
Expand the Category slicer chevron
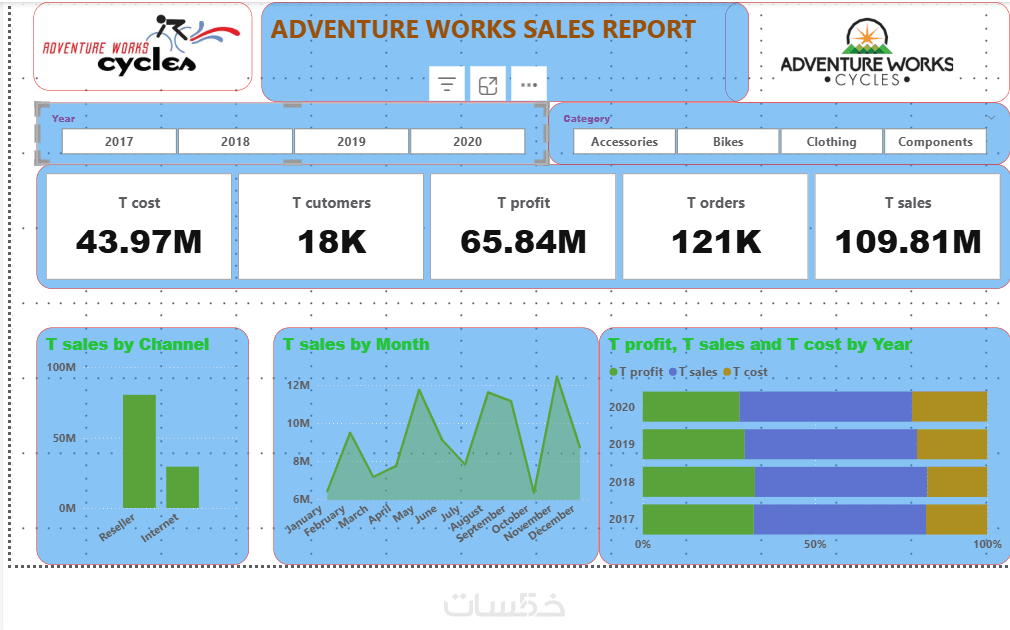click(x=991, y=118)
